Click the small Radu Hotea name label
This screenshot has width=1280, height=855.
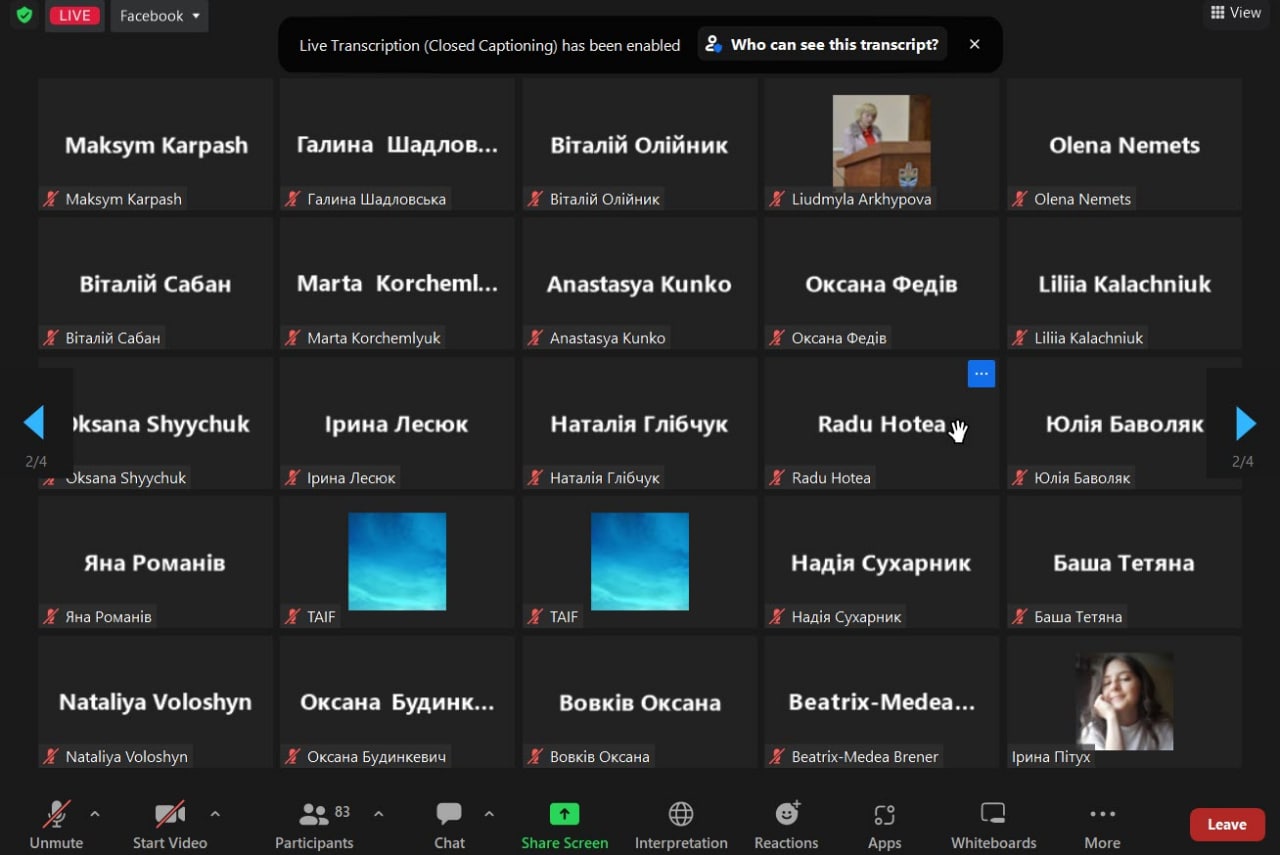pyautogui.click(x=831, y=478)
